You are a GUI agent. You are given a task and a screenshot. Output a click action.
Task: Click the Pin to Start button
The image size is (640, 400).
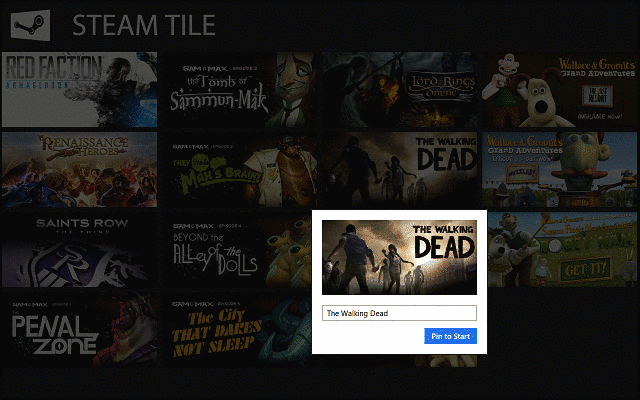pyautogui.click(x=450, y=336)
